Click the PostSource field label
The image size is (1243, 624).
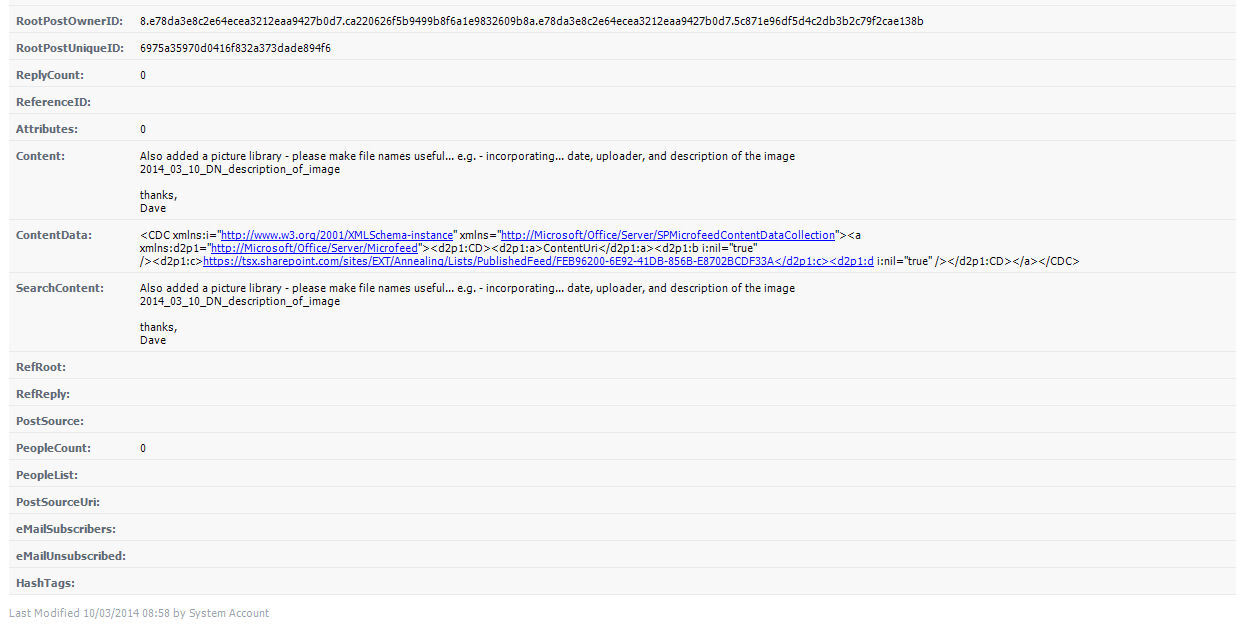coord(50,421)
